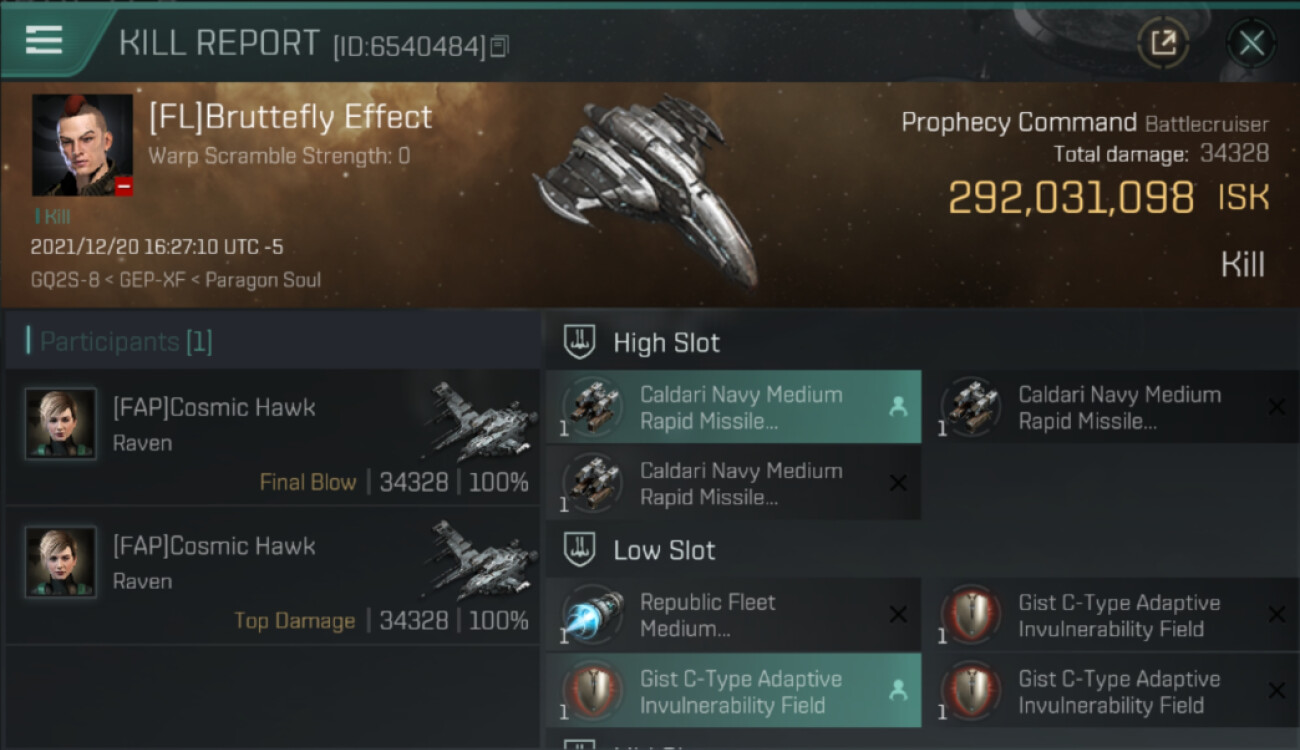Click the share kill report icon
Viewport: 1300px width, 750px height.
1163,43
